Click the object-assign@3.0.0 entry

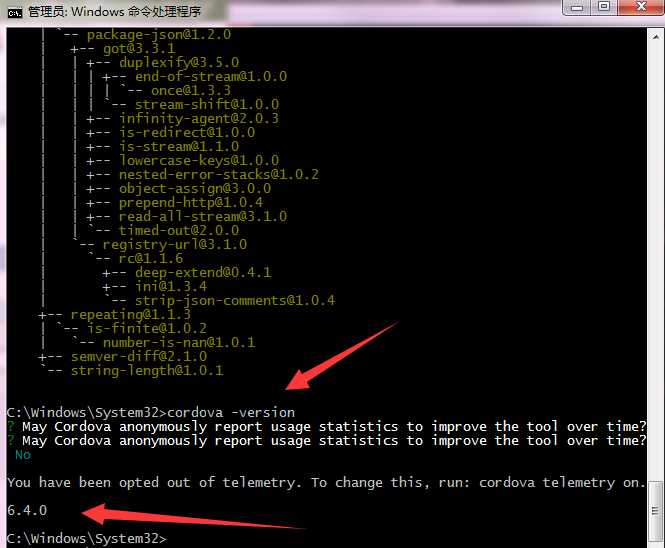click(x=195, y=188)
